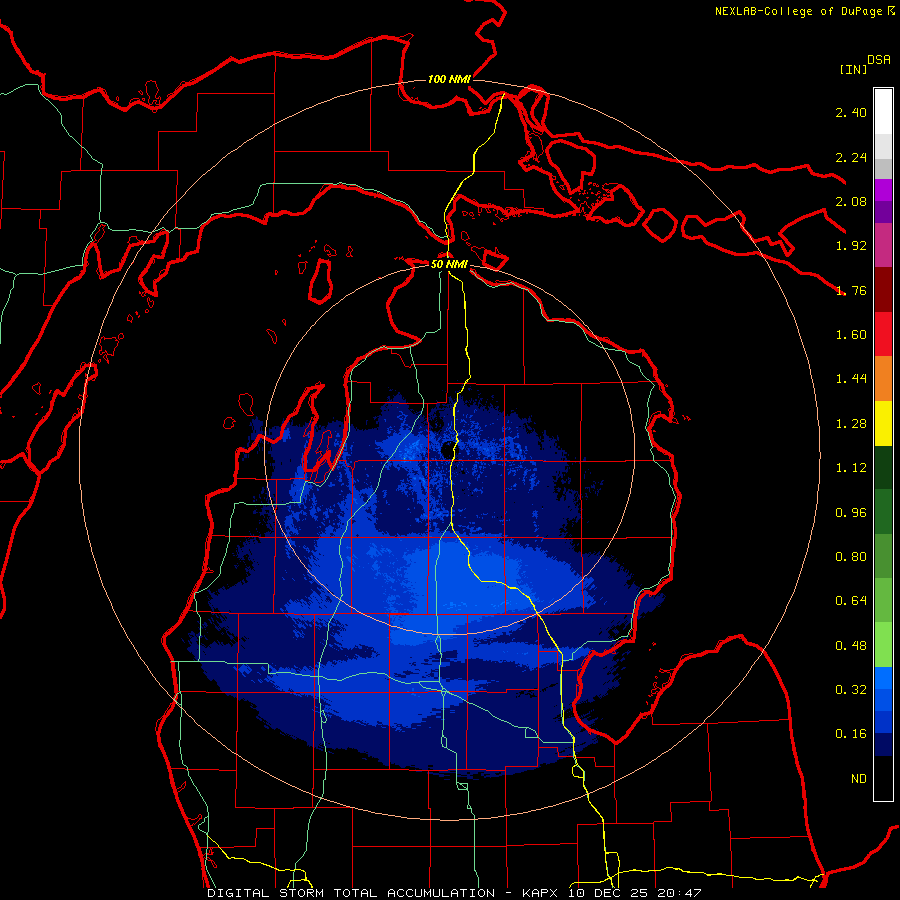
Task: Click the dark red legend swatch
Action: click(883, 290)
